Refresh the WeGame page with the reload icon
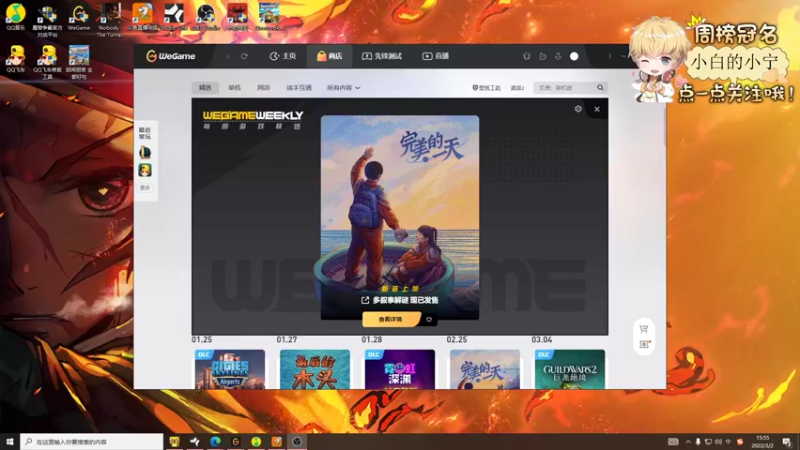Viewport: 800px width, 450px height. point(244,56)
